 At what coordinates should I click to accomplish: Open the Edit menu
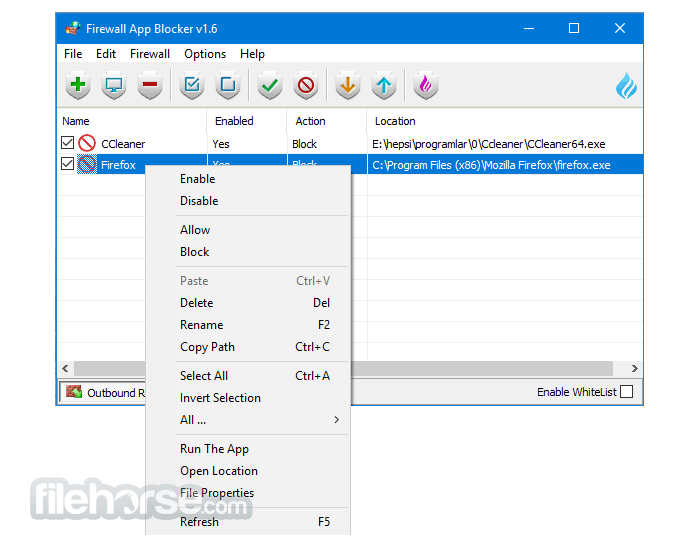click(x=106, y=54)
